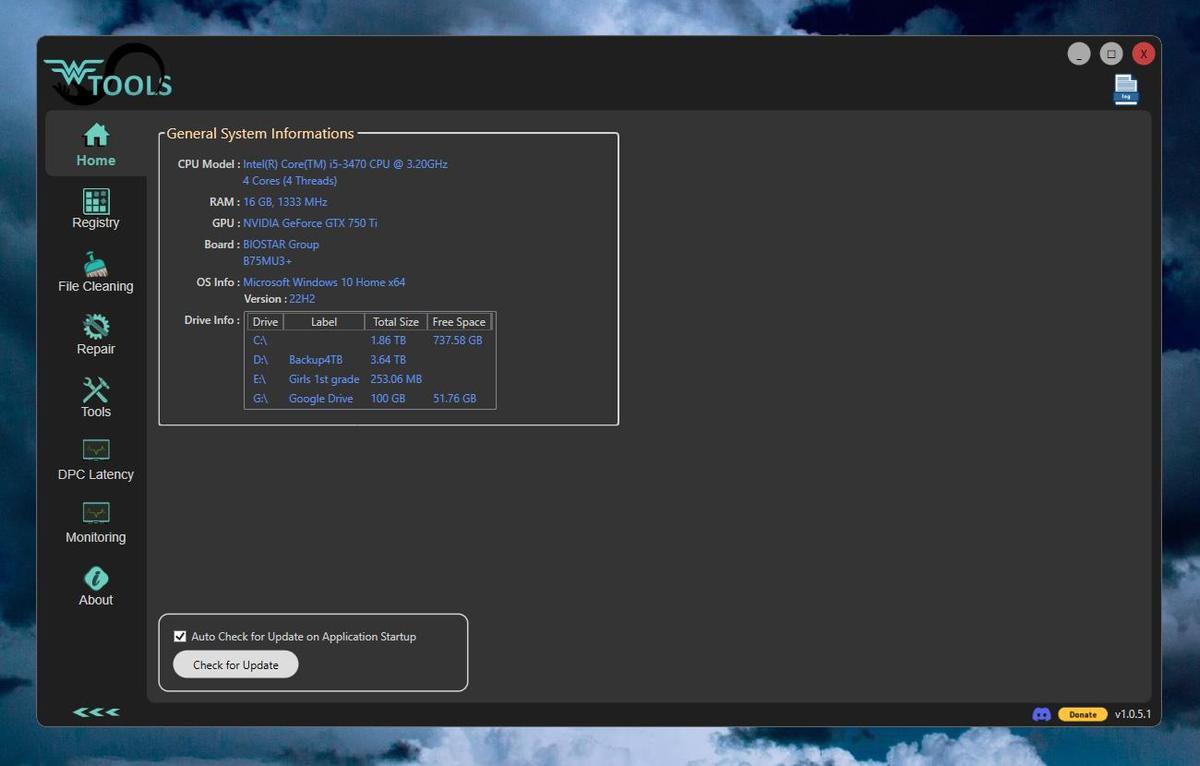Click the B75MU3+ board model text

pyautogui.click(x=268, y=261)
